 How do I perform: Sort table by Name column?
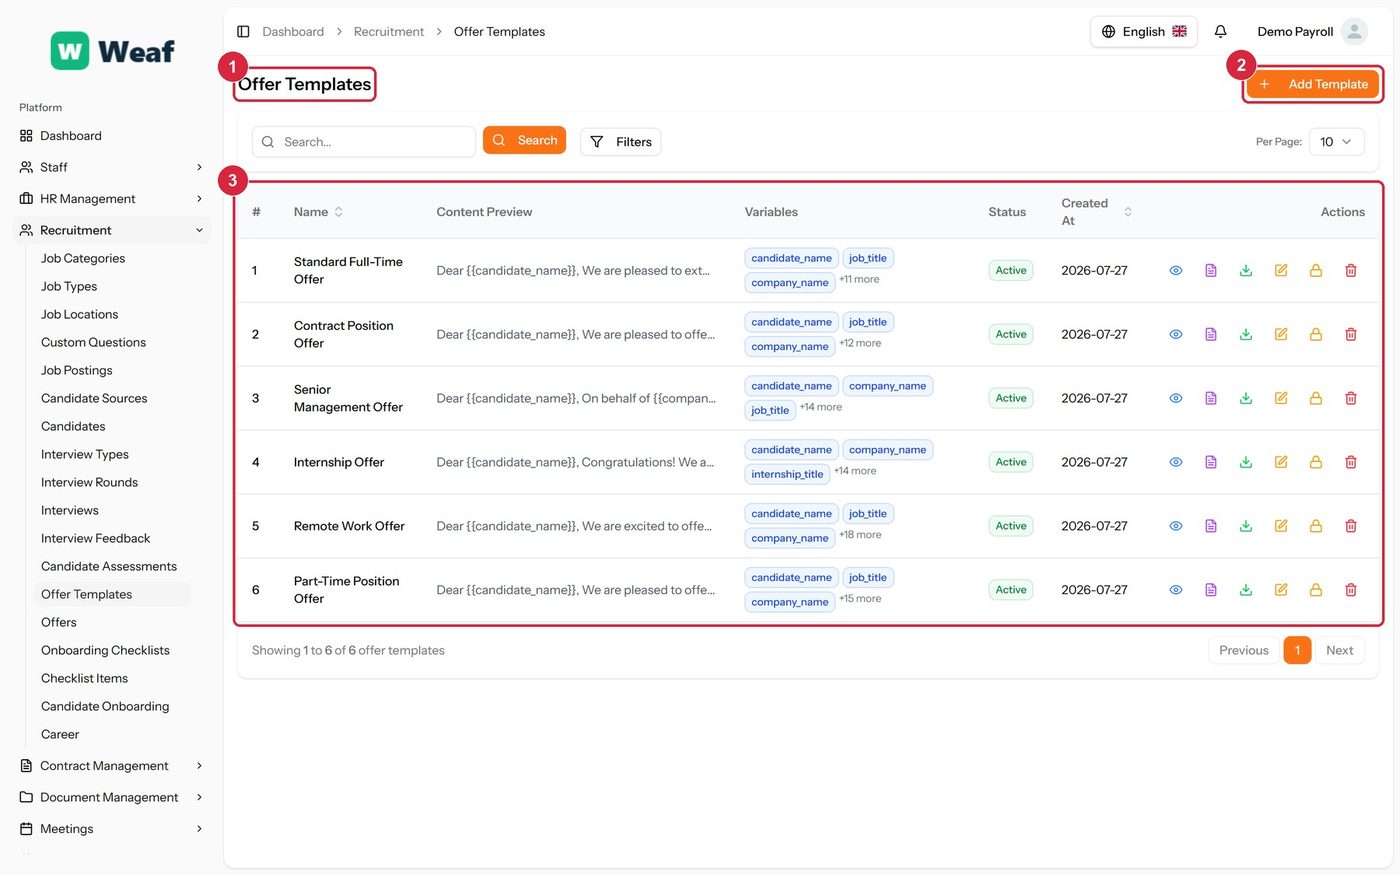click(x=318, y=212)
